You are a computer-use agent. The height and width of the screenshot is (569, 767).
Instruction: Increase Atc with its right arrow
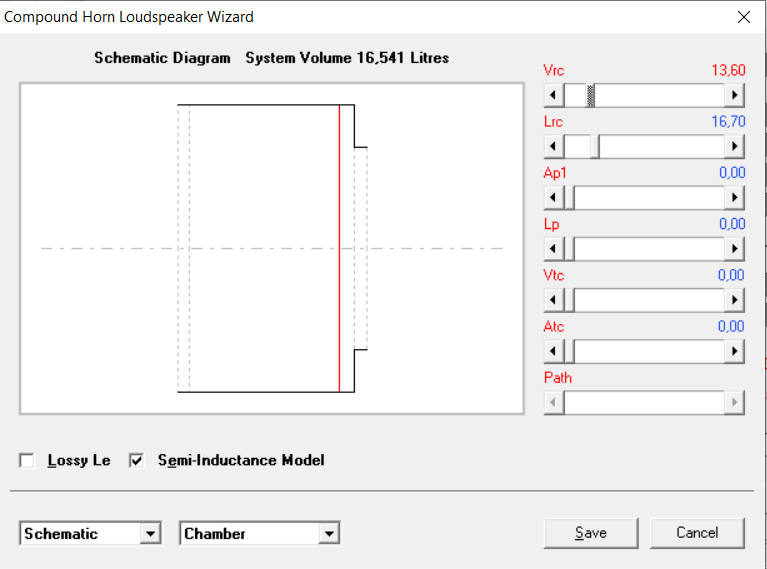[734, 351]
